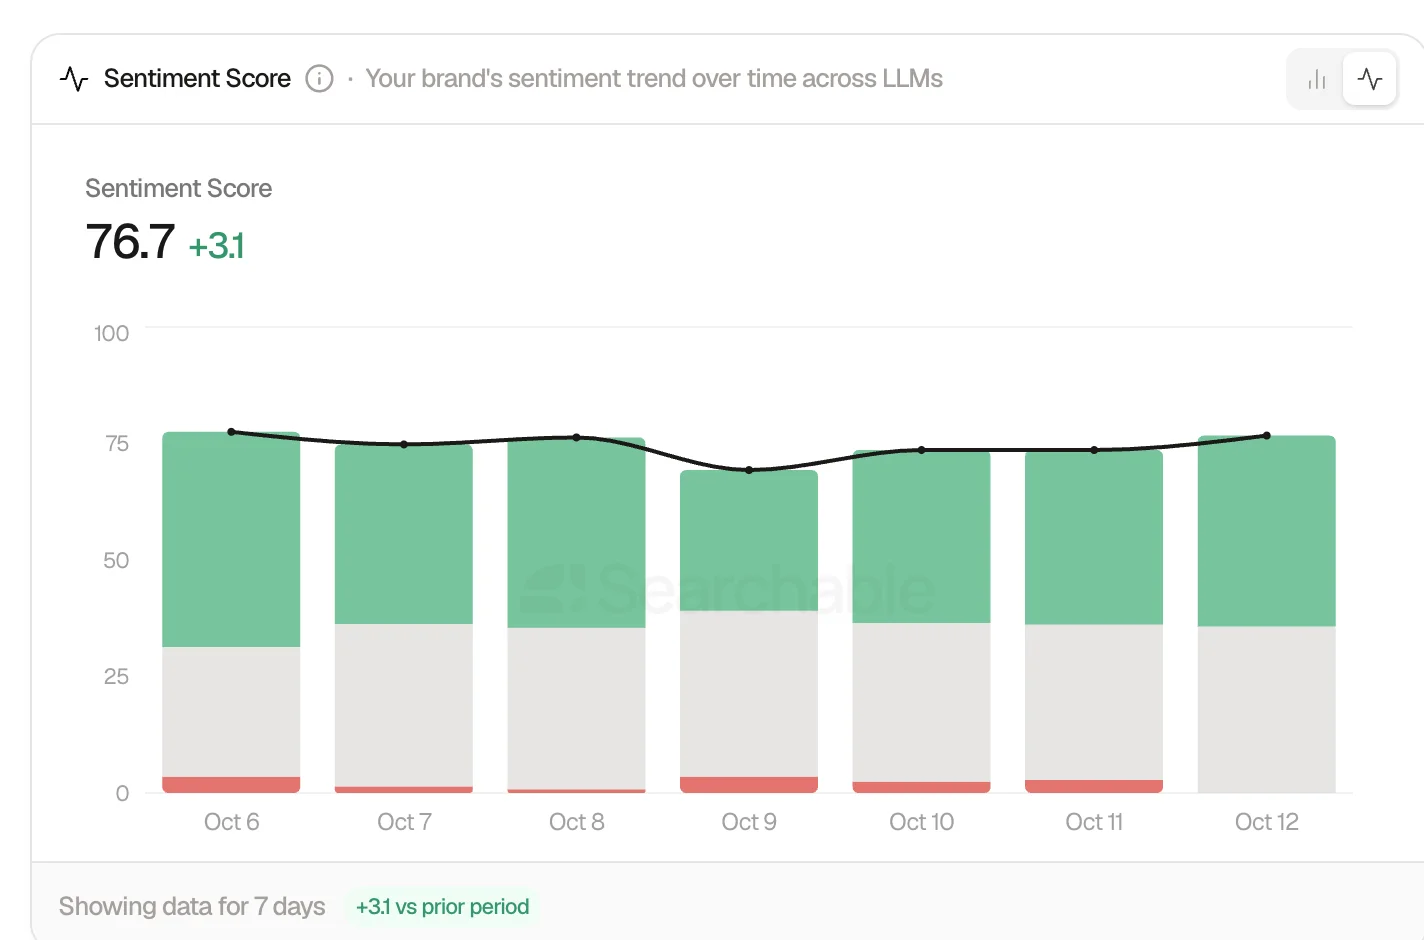Click the 'Sentiment Score' label above 76.7
This screenshot has width=1424, height=940.
(x=179, y=188)
